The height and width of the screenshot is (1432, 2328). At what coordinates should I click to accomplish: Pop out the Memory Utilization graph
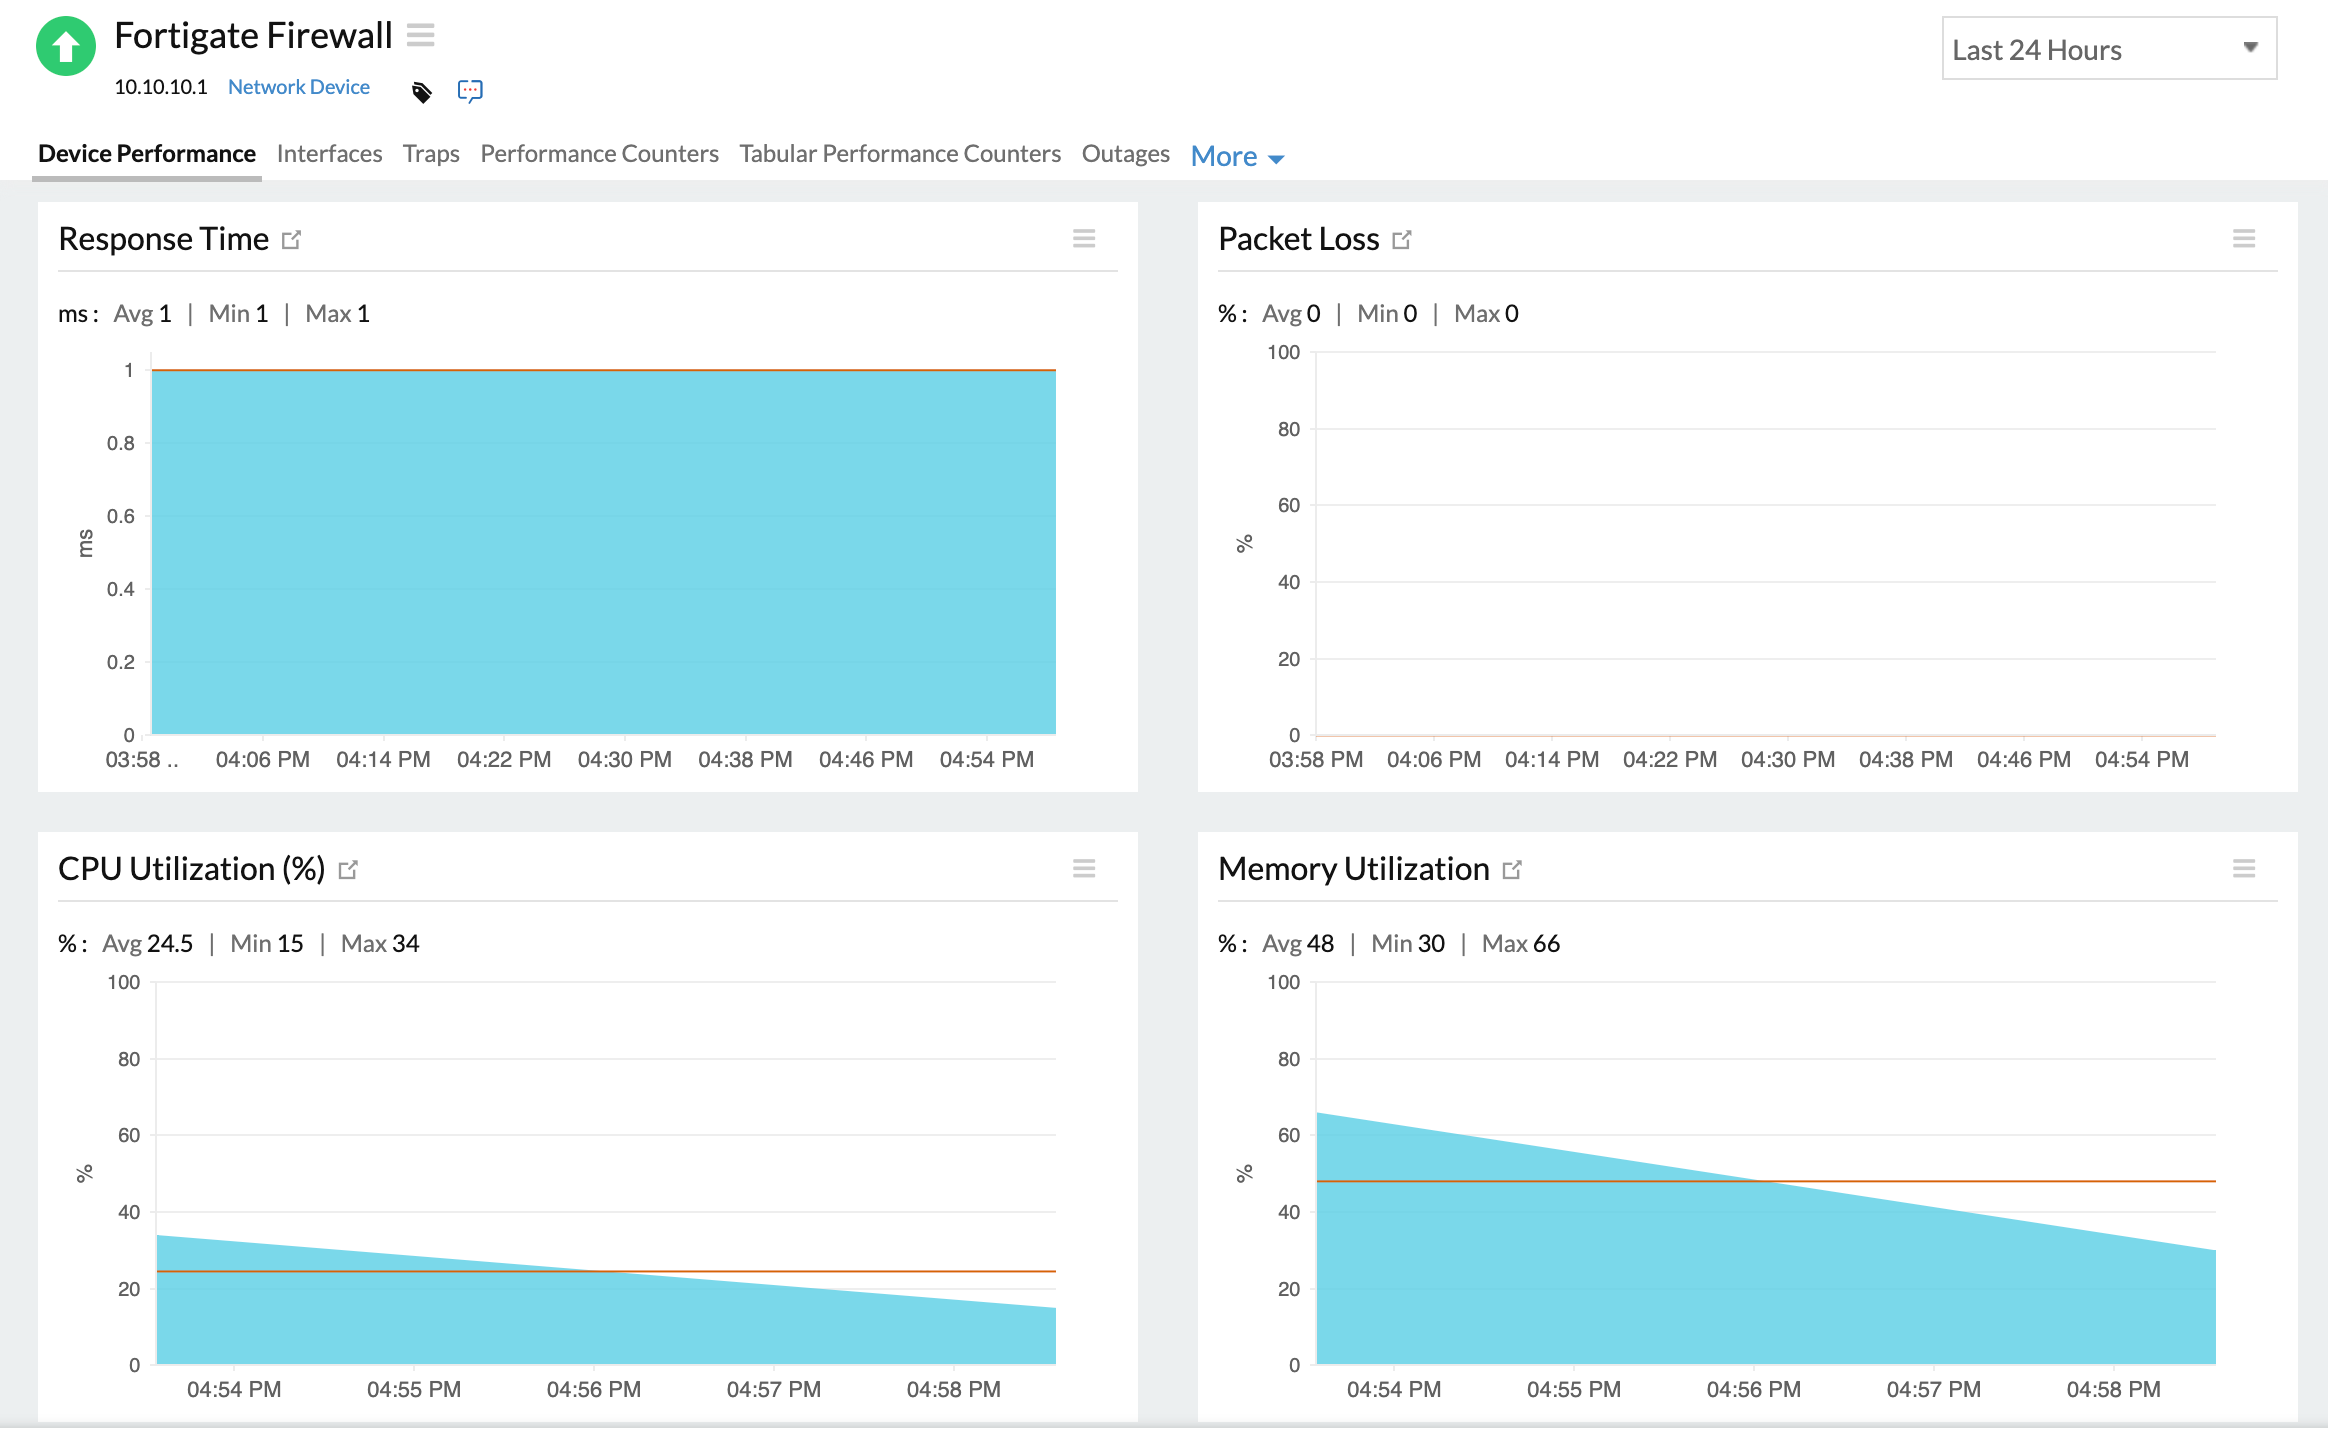[1512, 870]
